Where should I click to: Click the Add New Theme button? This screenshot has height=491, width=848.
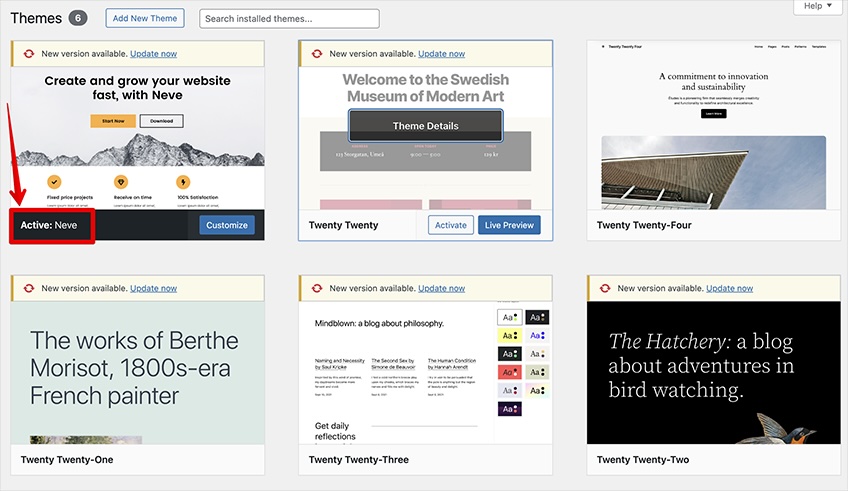(x=144, y=18)
